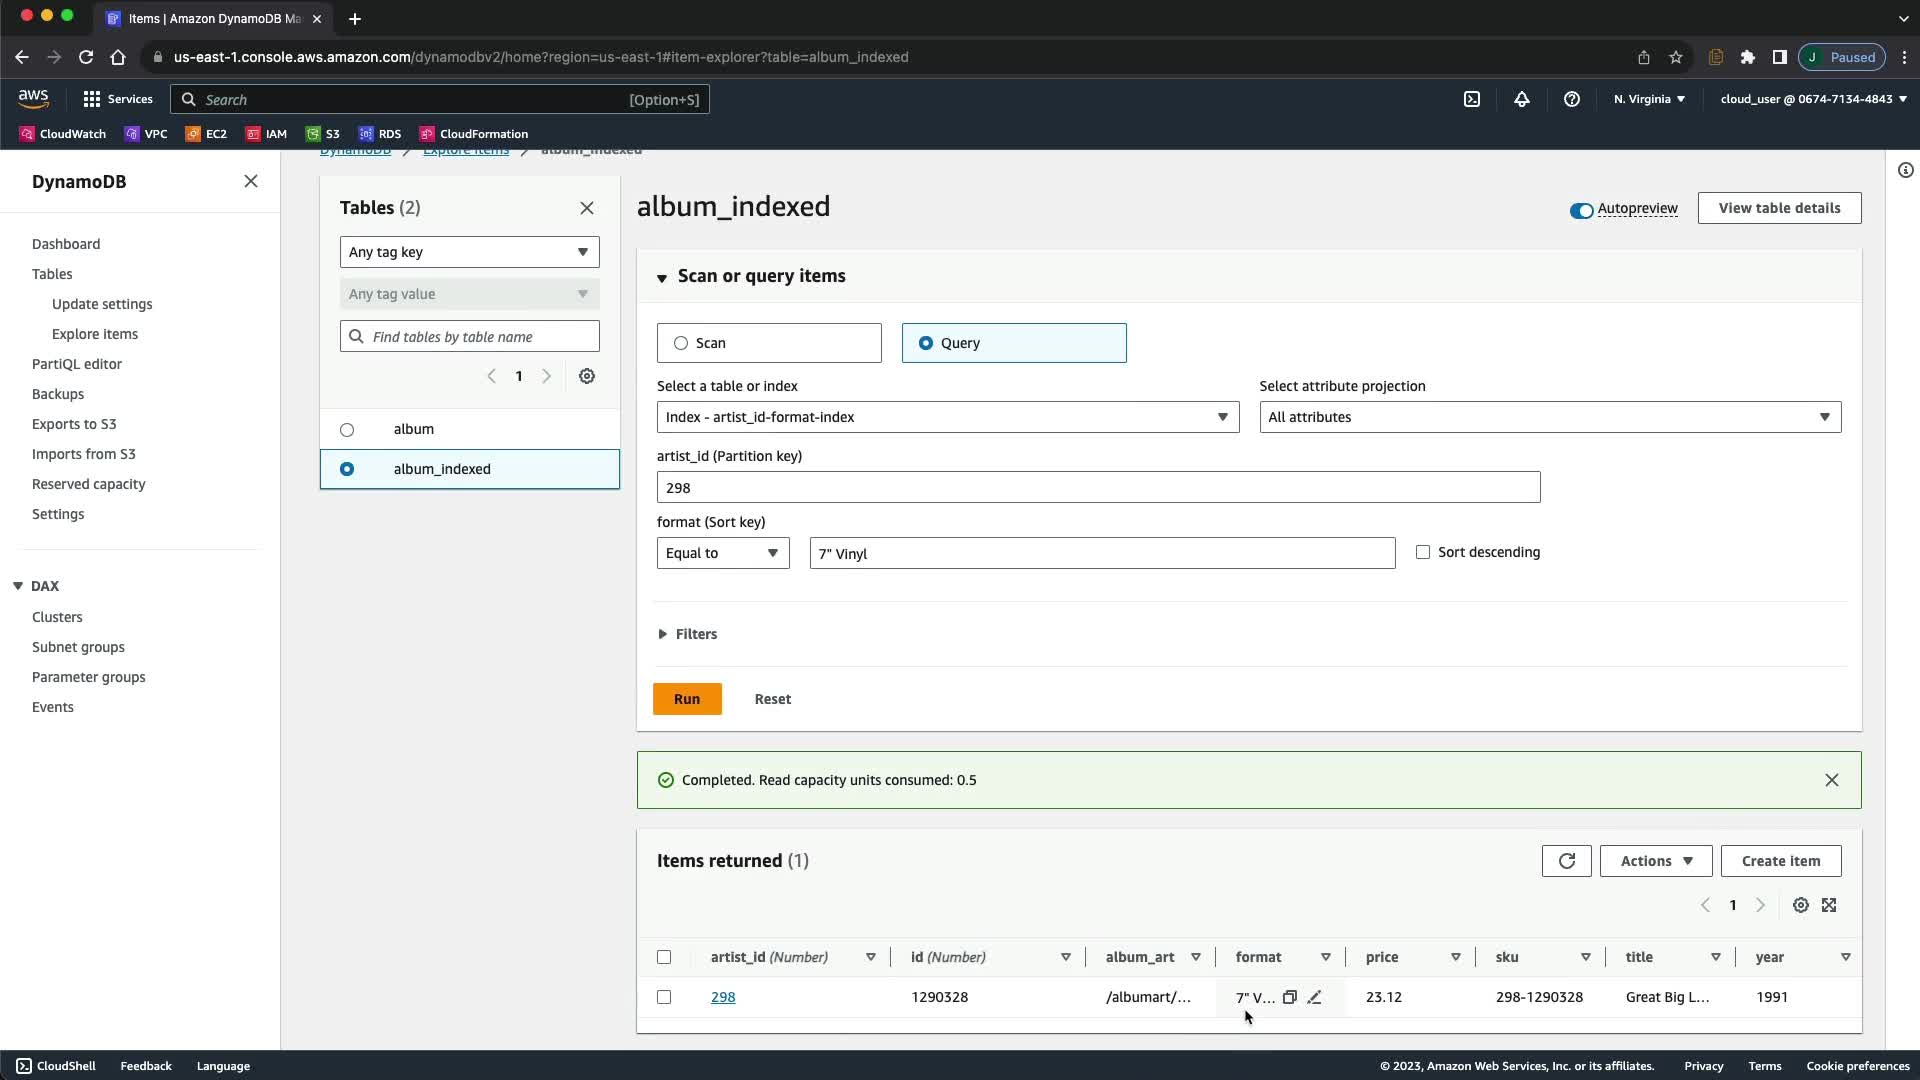The width and height of the screenshot is (1920, 1080).
Task: Expand the Filters section
Action: click(688, 634)
